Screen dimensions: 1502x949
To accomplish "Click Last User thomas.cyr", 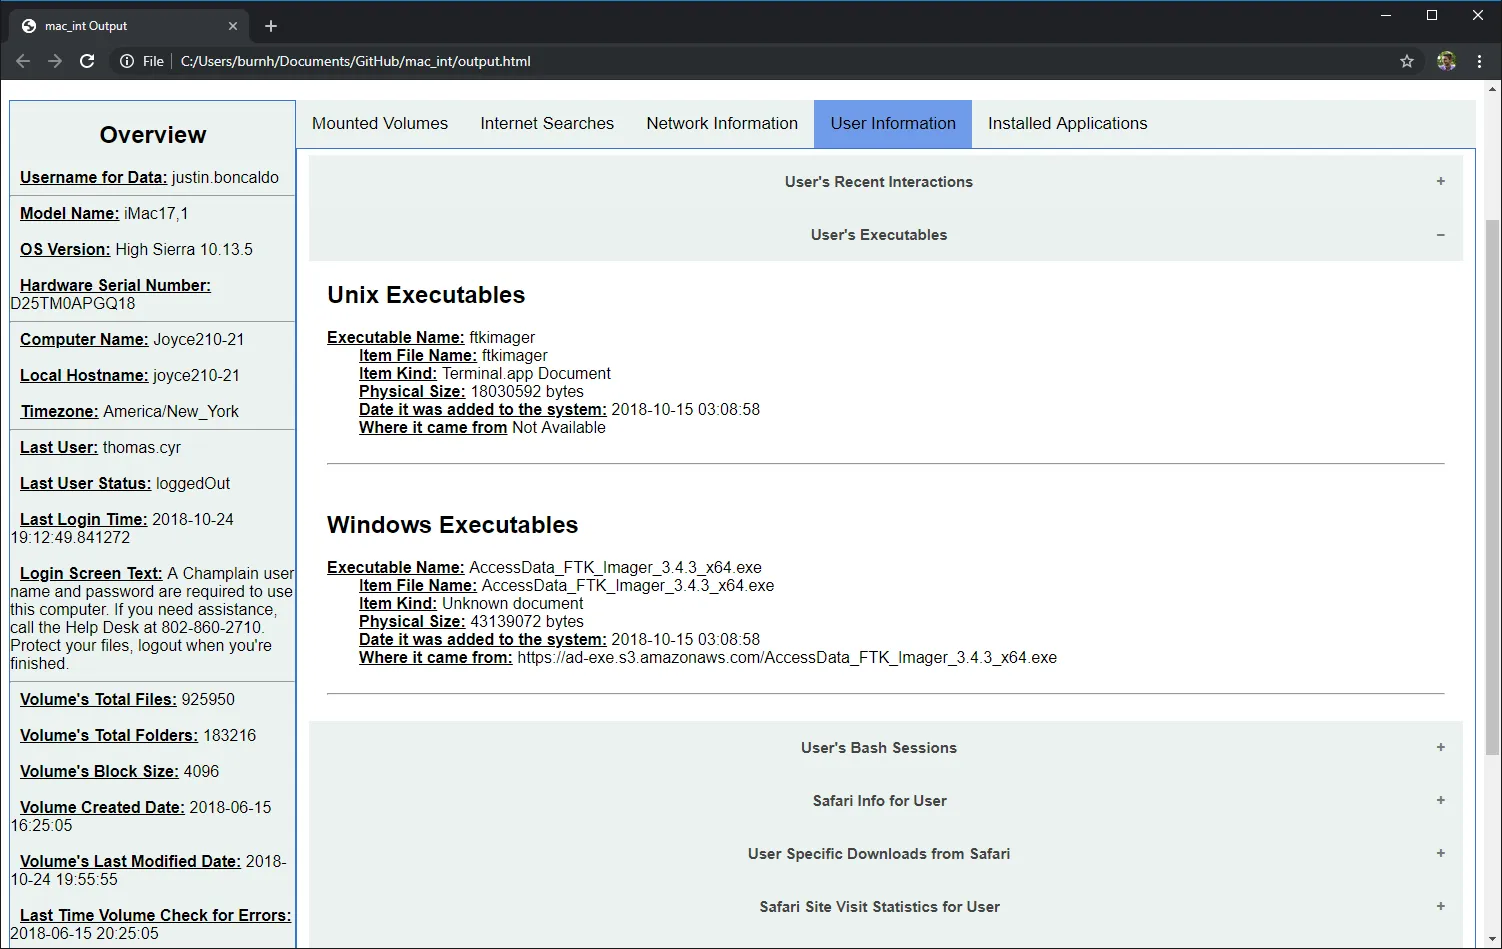I will (x=142, y=448).
